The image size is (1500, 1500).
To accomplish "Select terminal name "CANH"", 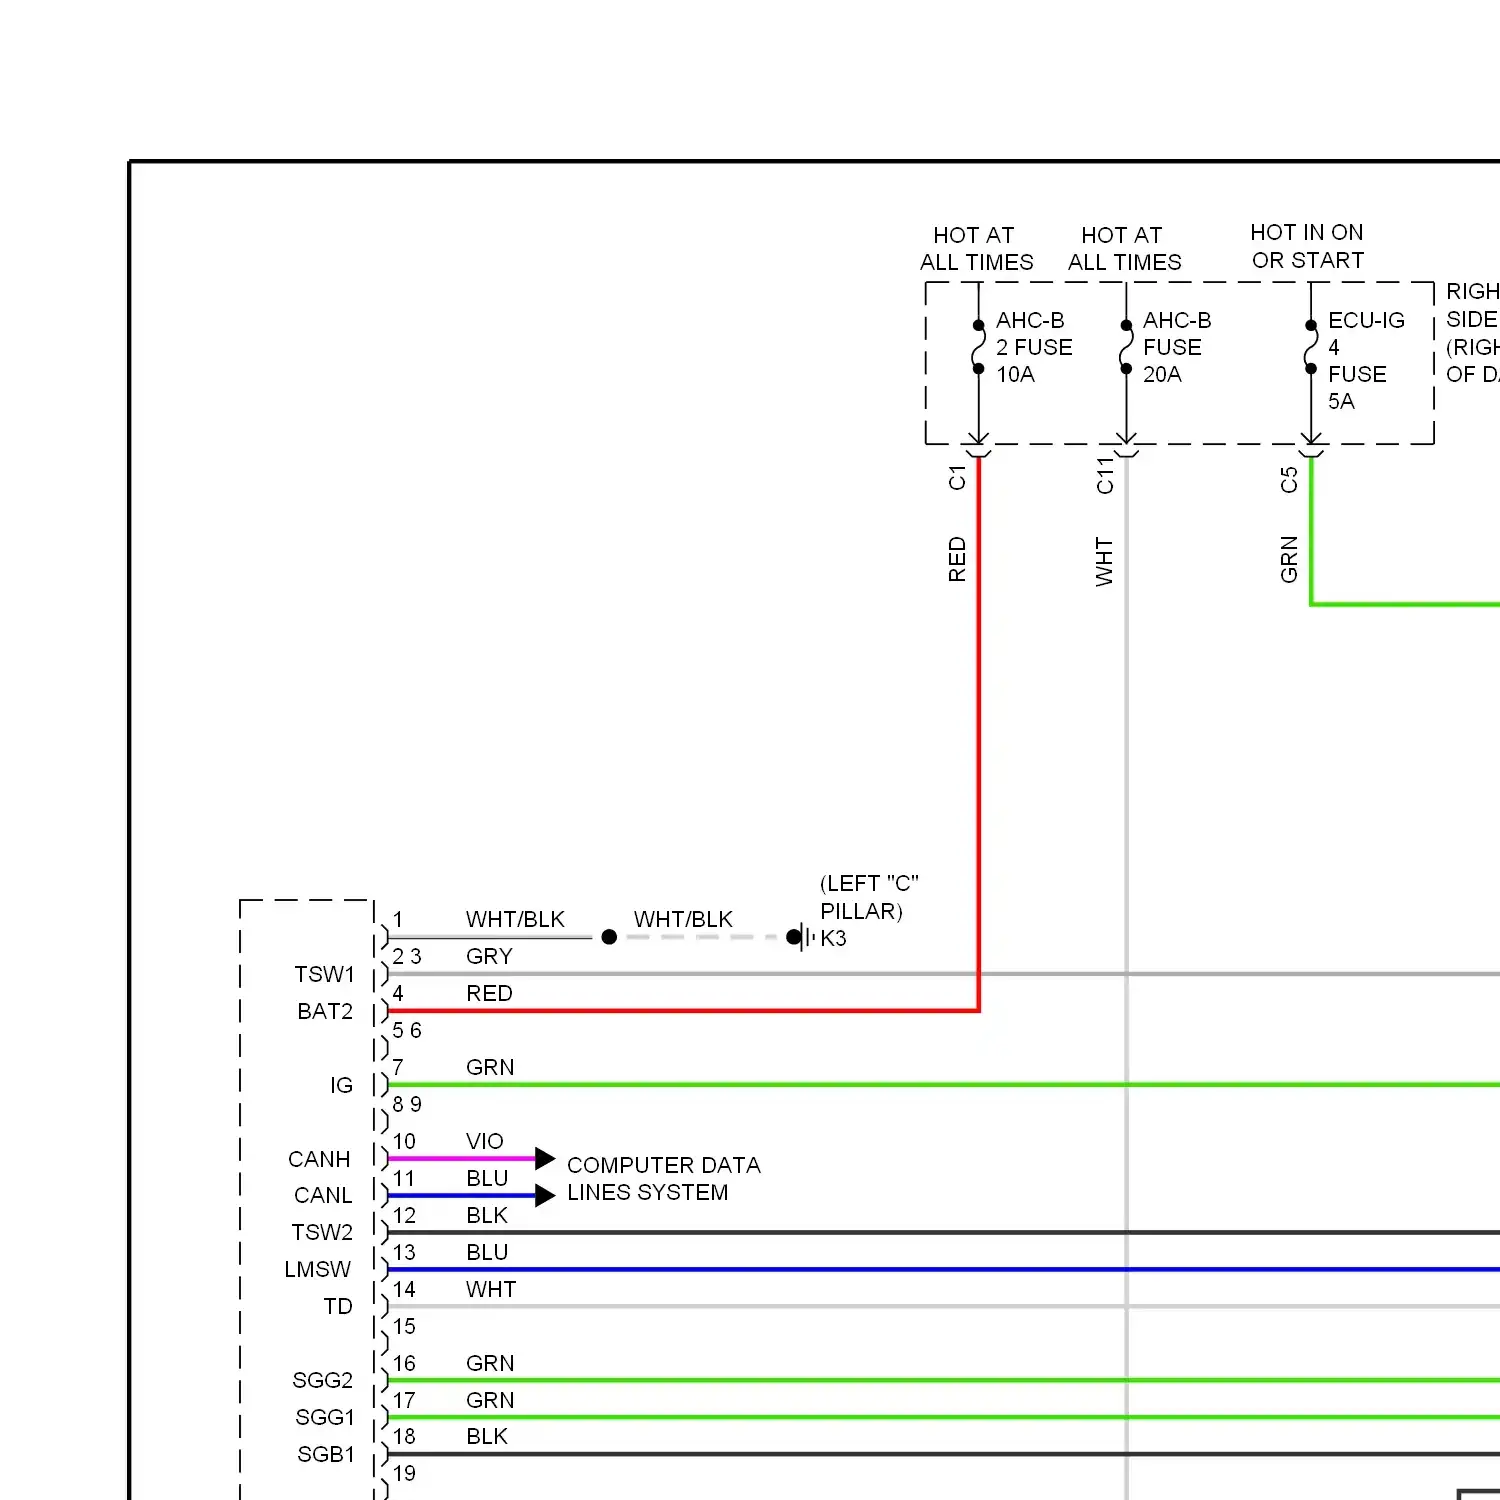I will pyautogui.click(x=319, y=1159).
